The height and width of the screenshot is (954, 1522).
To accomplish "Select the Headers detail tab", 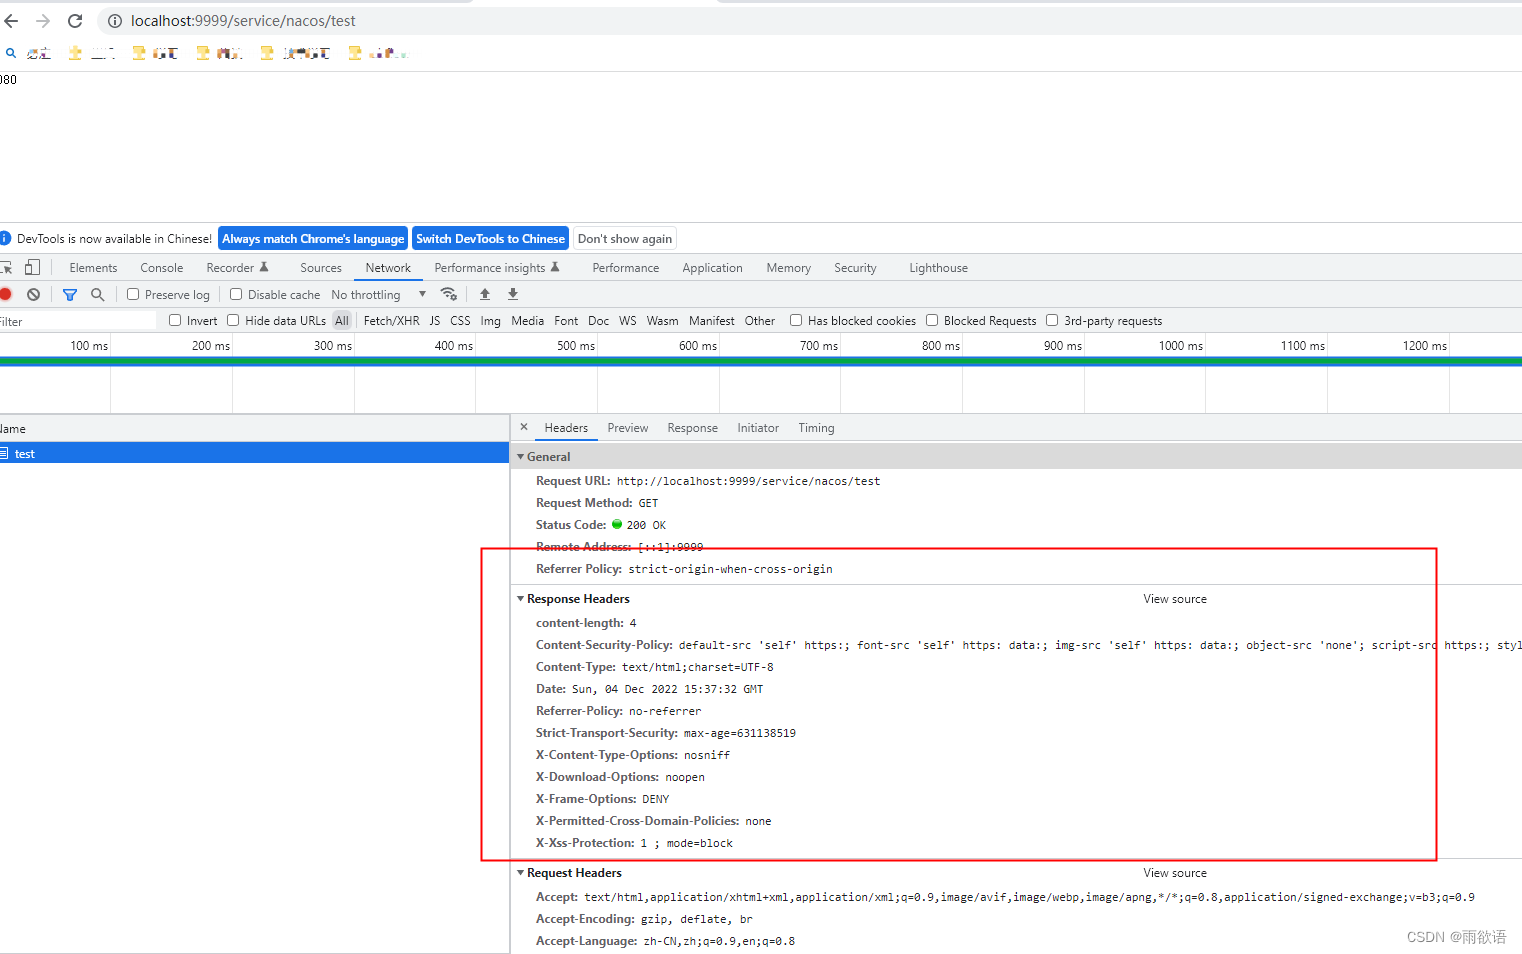I will [x=566, y=428].
